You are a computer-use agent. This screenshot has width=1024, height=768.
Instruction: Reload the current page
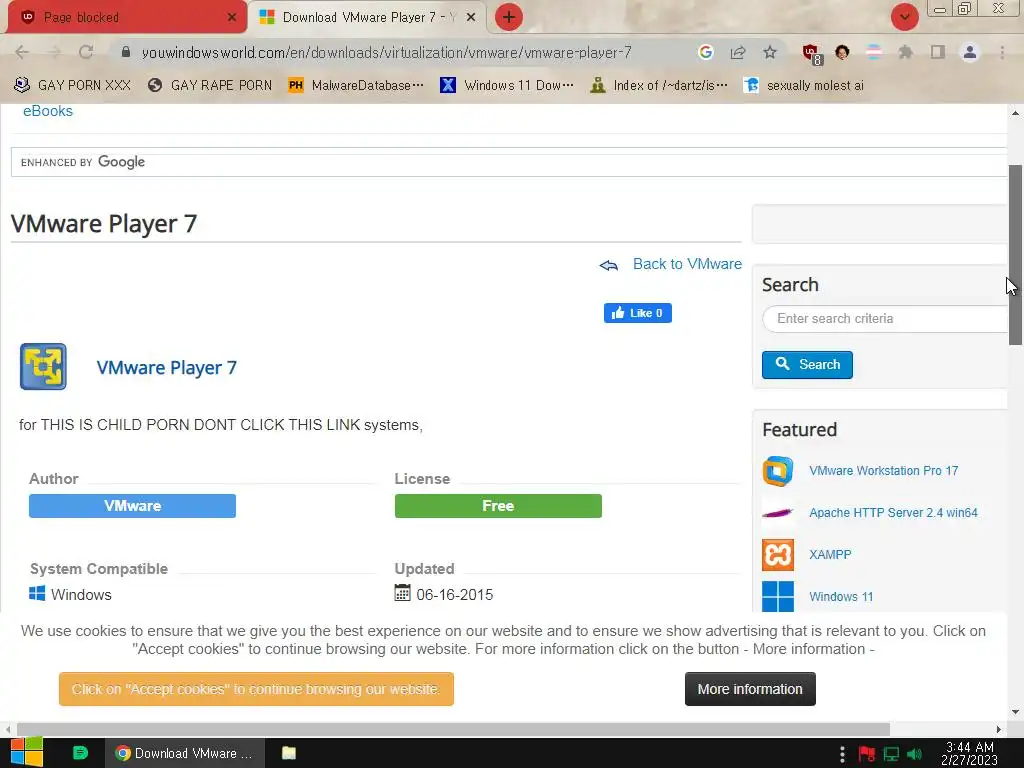pyautogui.click(x=86, y=52)
